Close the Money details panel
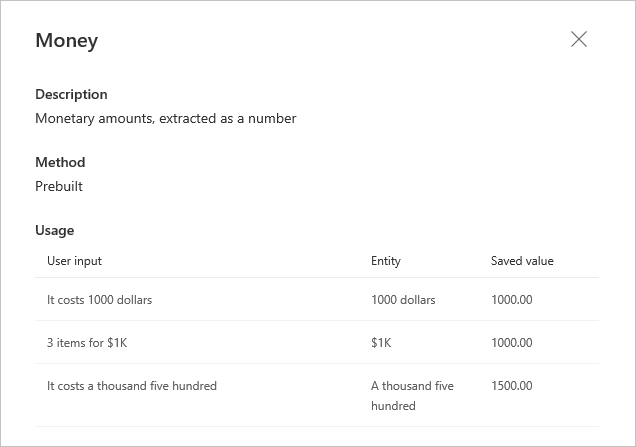The height and width of the screenshot is (447, 636). (578, 39)
